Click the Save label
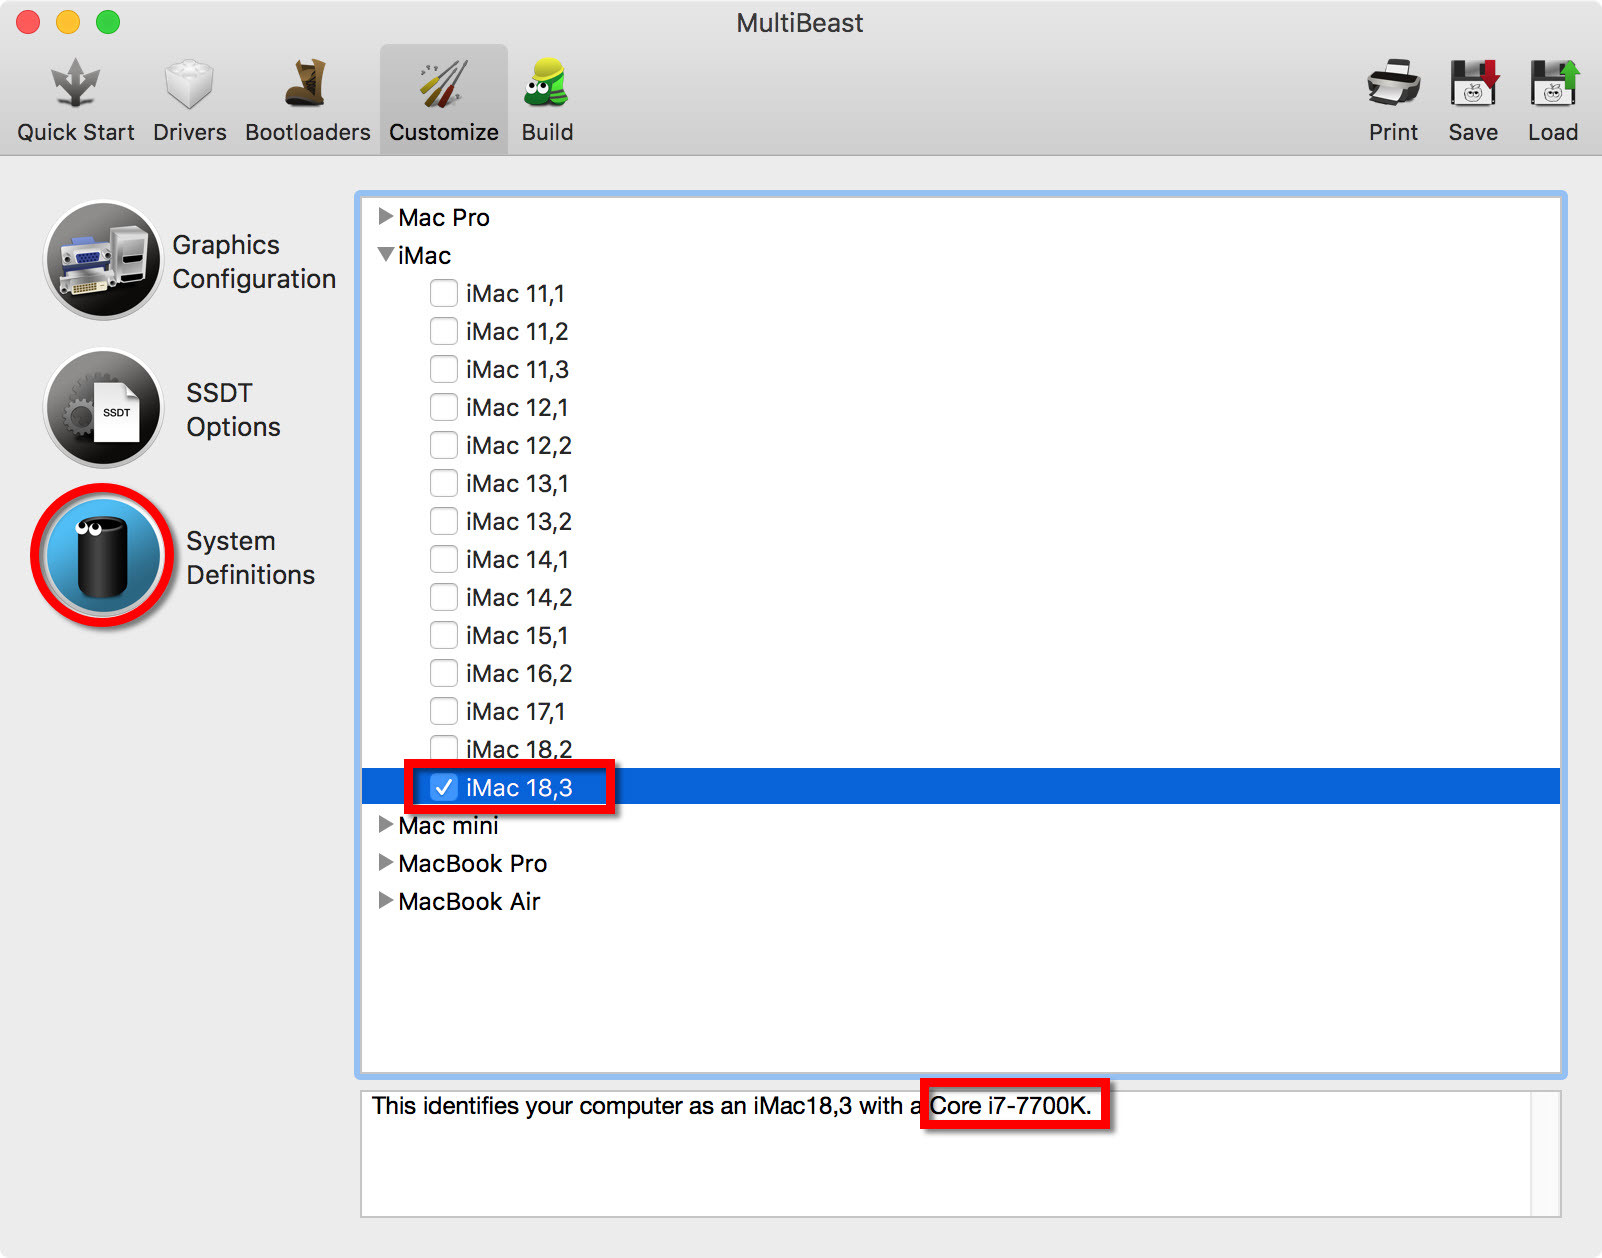The image size is (1602, 1258). pyautogui.click(x=1473, y=132)
